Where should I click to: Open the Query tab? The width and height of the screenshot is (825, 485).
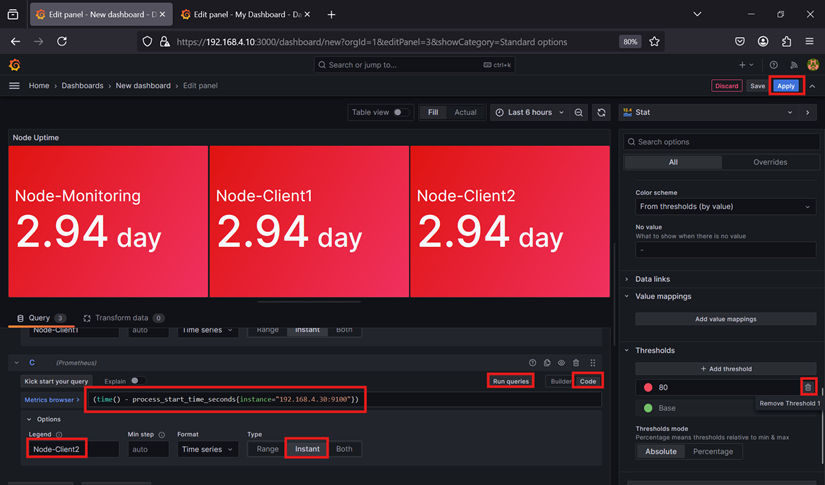pyautogui.click(x=41, y=318)
